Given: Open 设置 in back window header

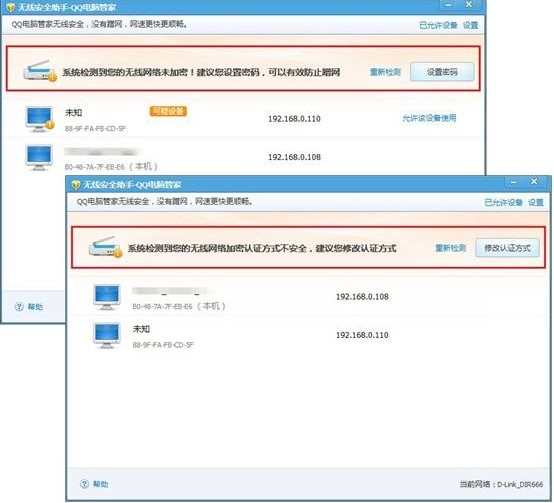Looking at the screenshot, I should pos(470,25).
